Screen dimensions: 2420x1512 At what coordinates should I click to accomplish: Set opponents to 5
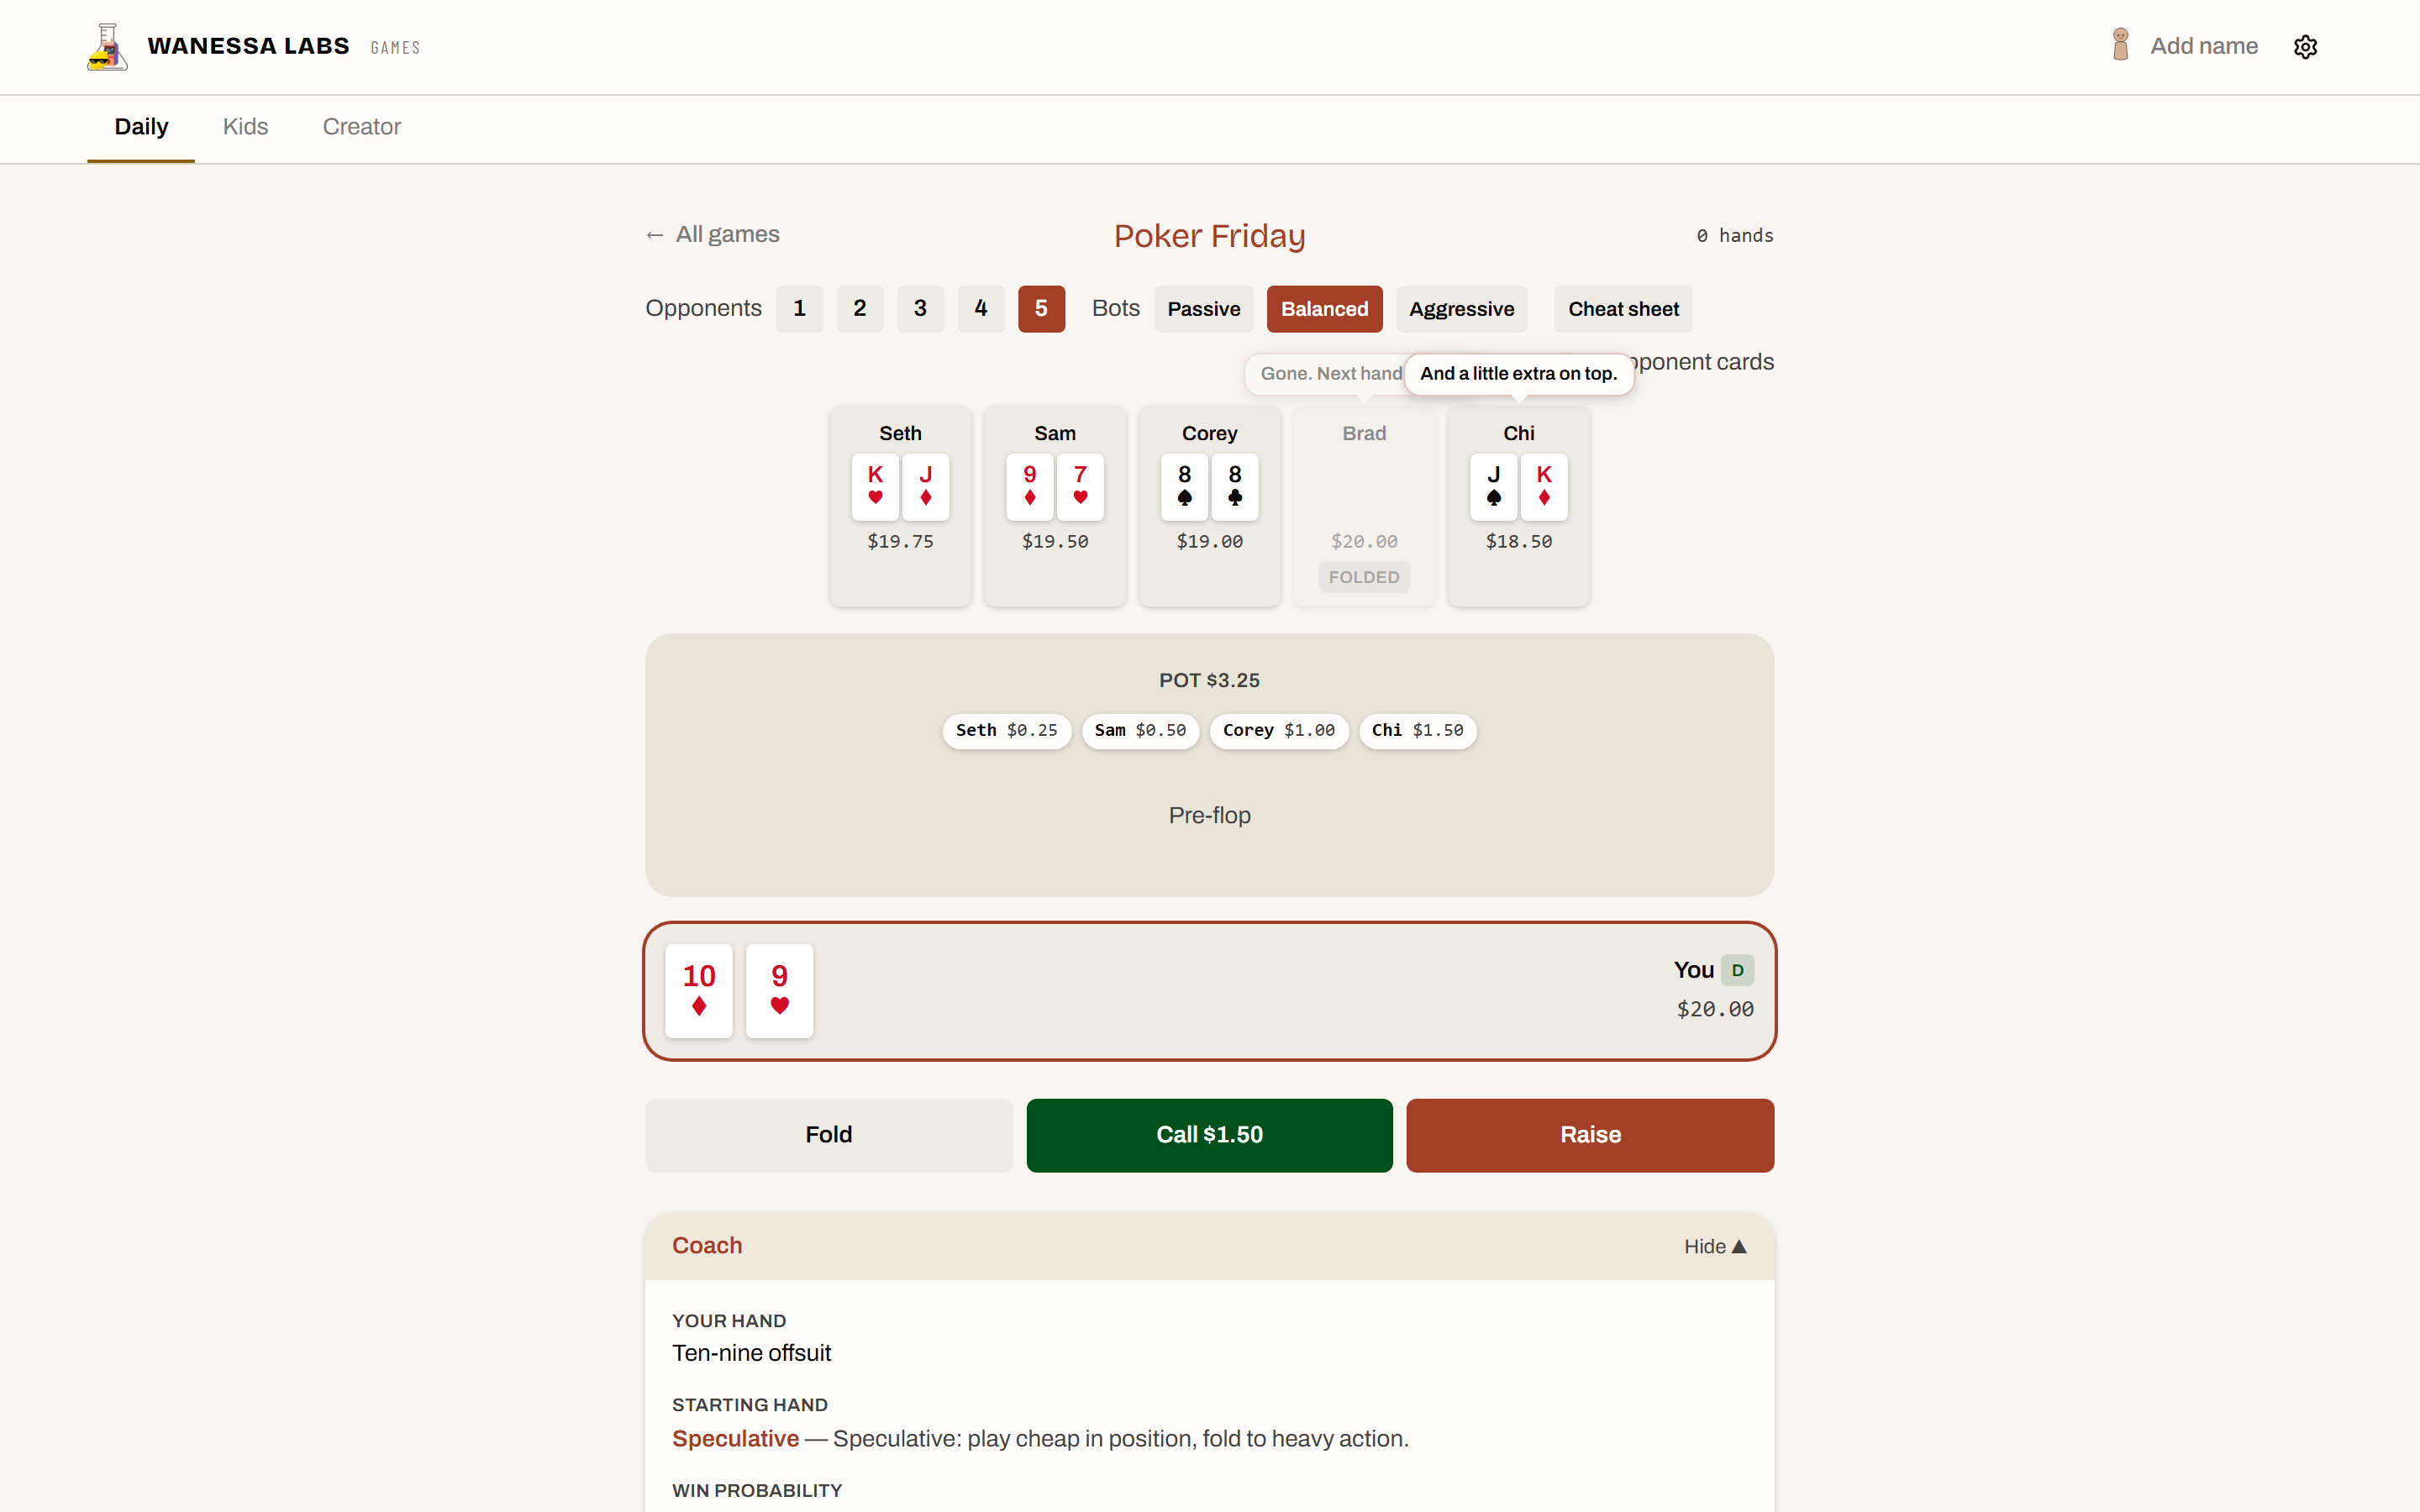coord(1041,309)
